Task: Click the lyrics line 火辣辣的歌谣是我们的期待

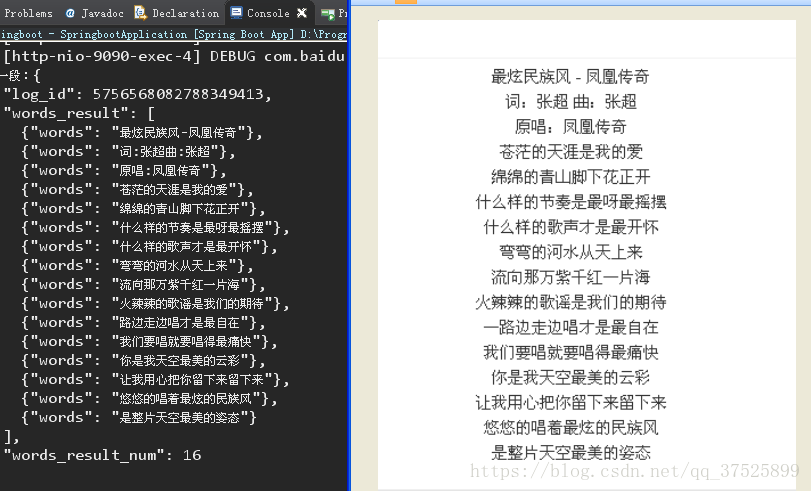Action: click(x=570, y=302)
